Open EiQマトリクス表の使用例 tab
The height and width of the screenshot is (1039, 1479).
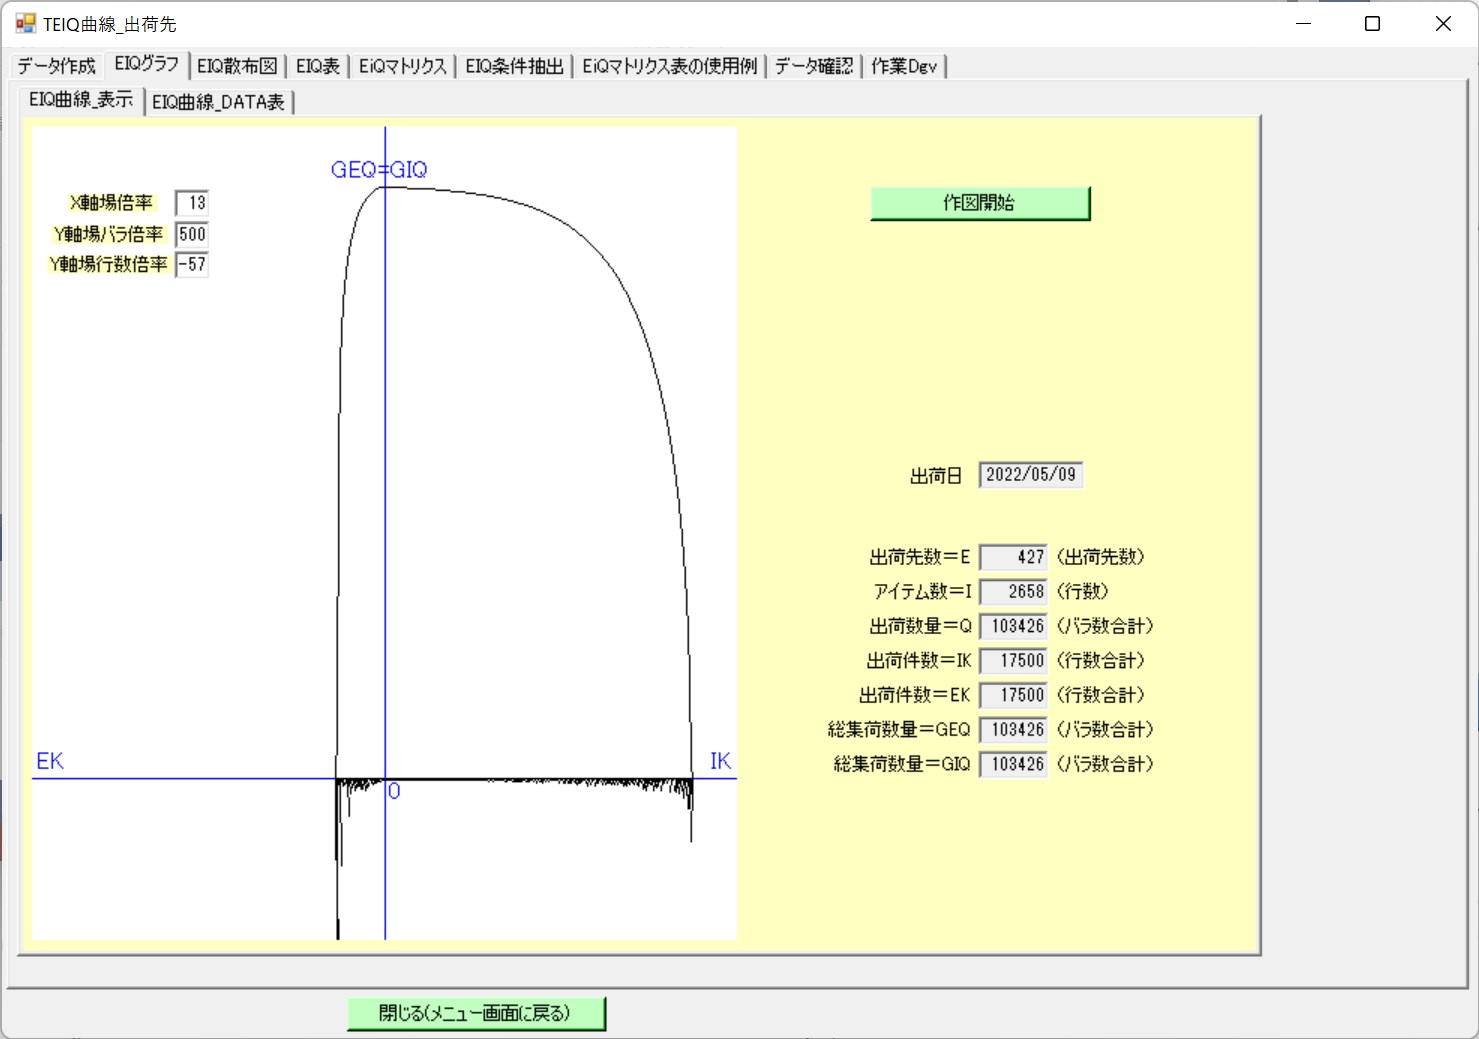click(669, 67)
